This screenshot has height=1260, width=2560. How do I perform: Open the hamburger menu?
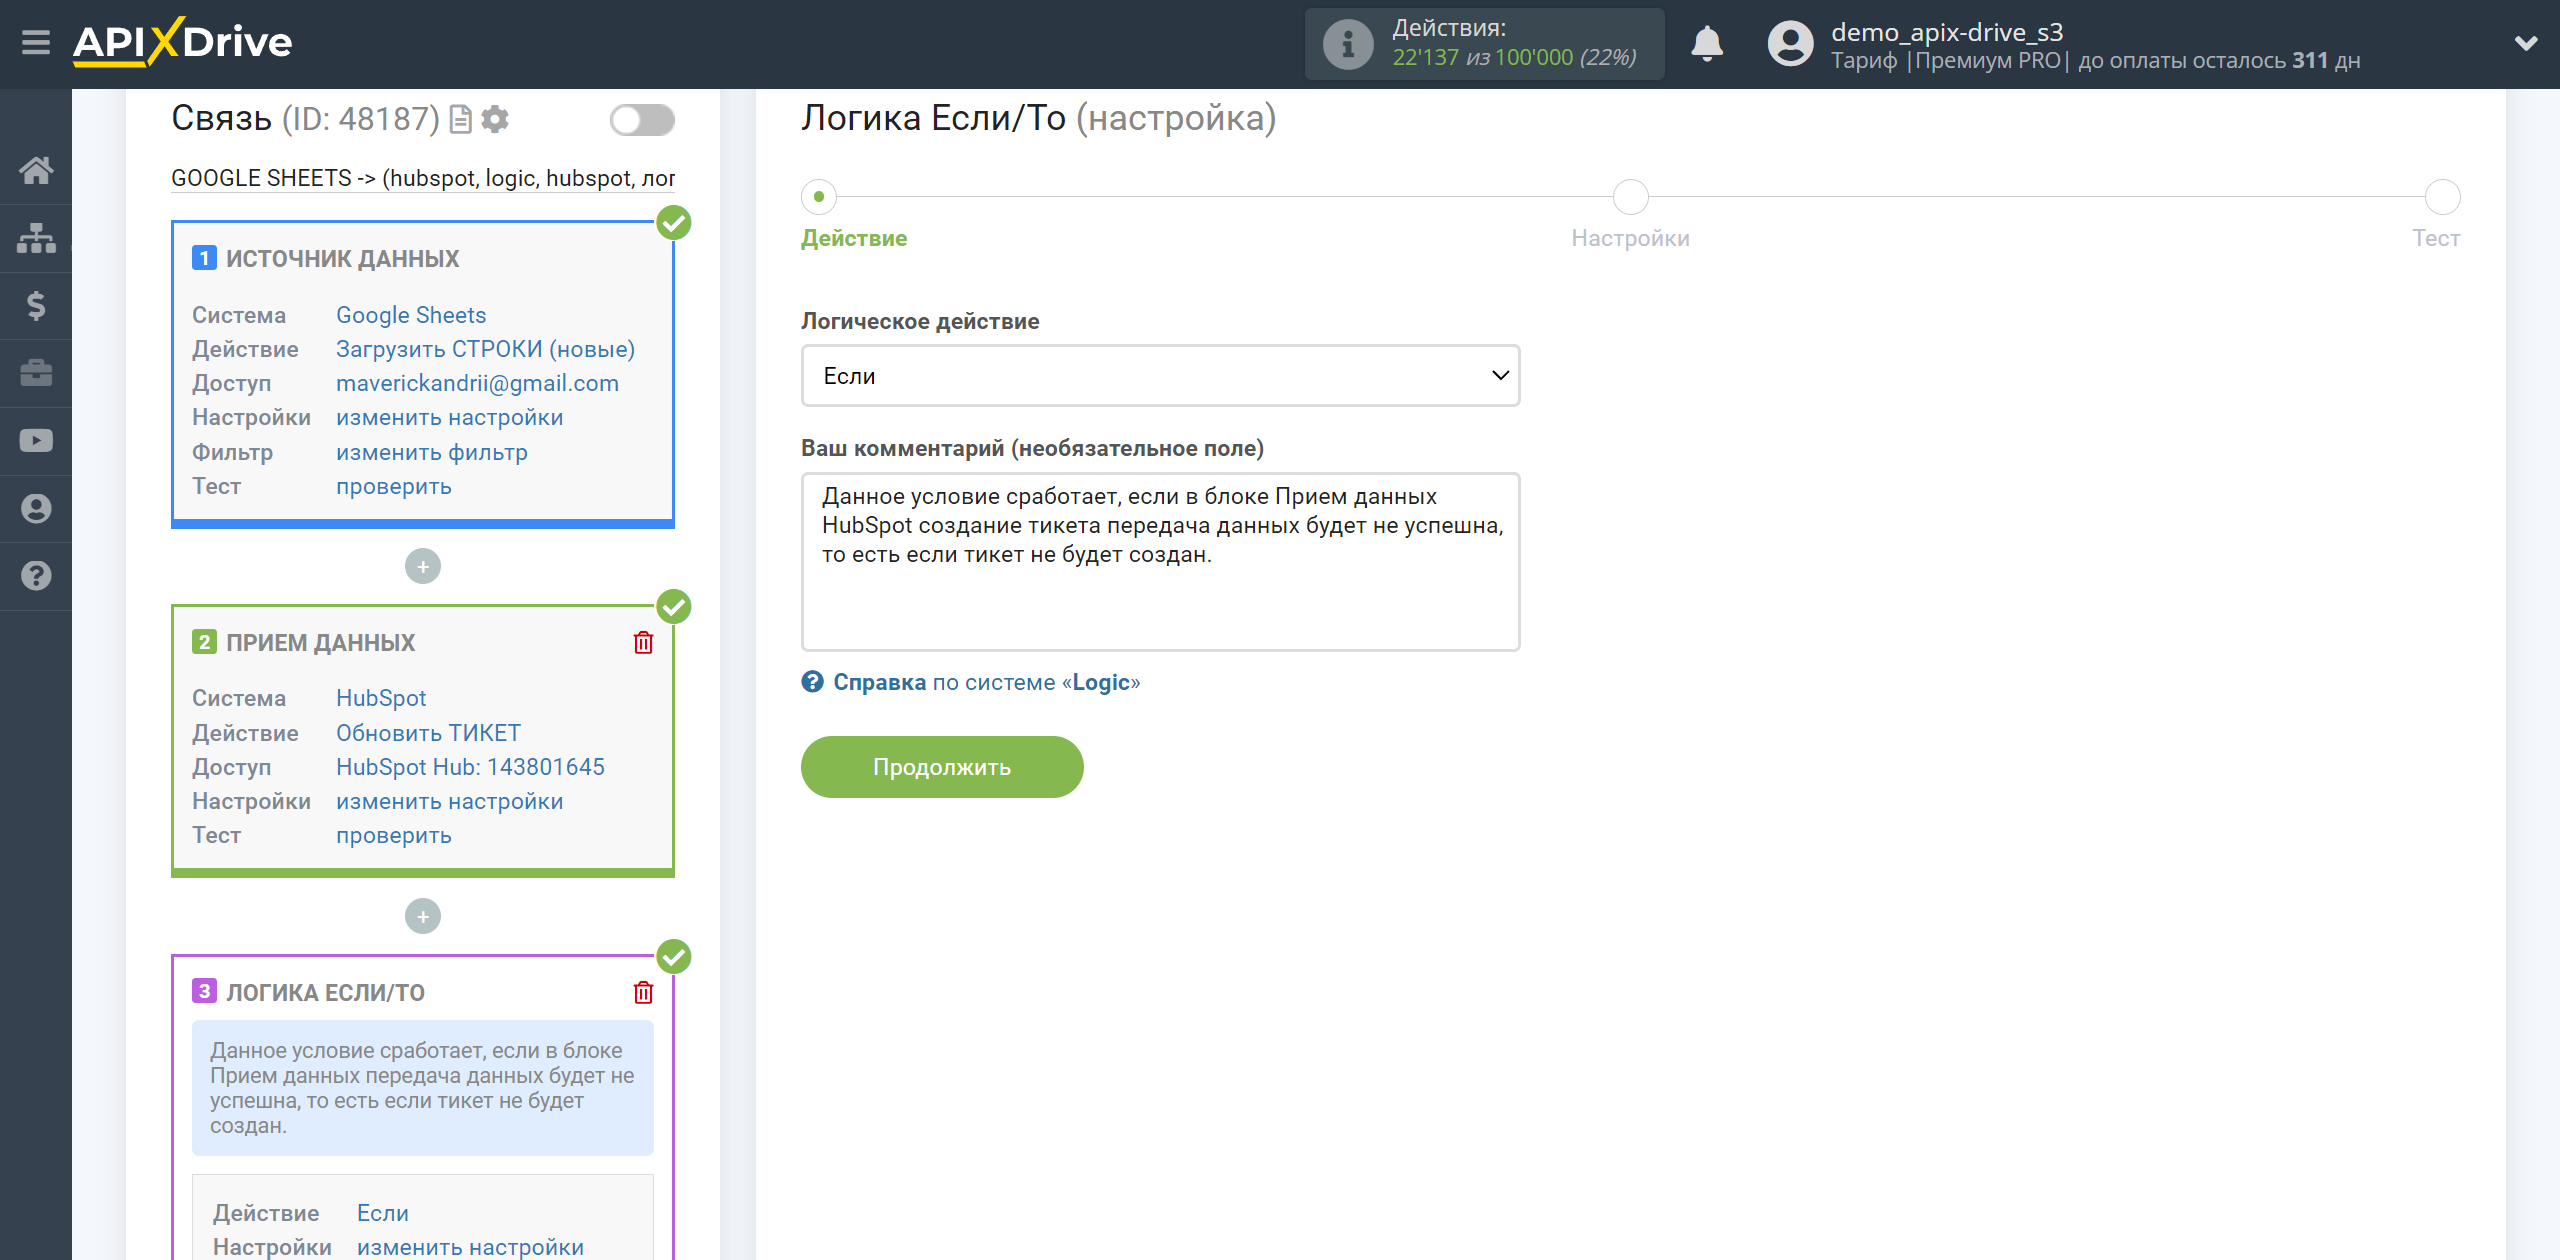click(x=36, y=43)
